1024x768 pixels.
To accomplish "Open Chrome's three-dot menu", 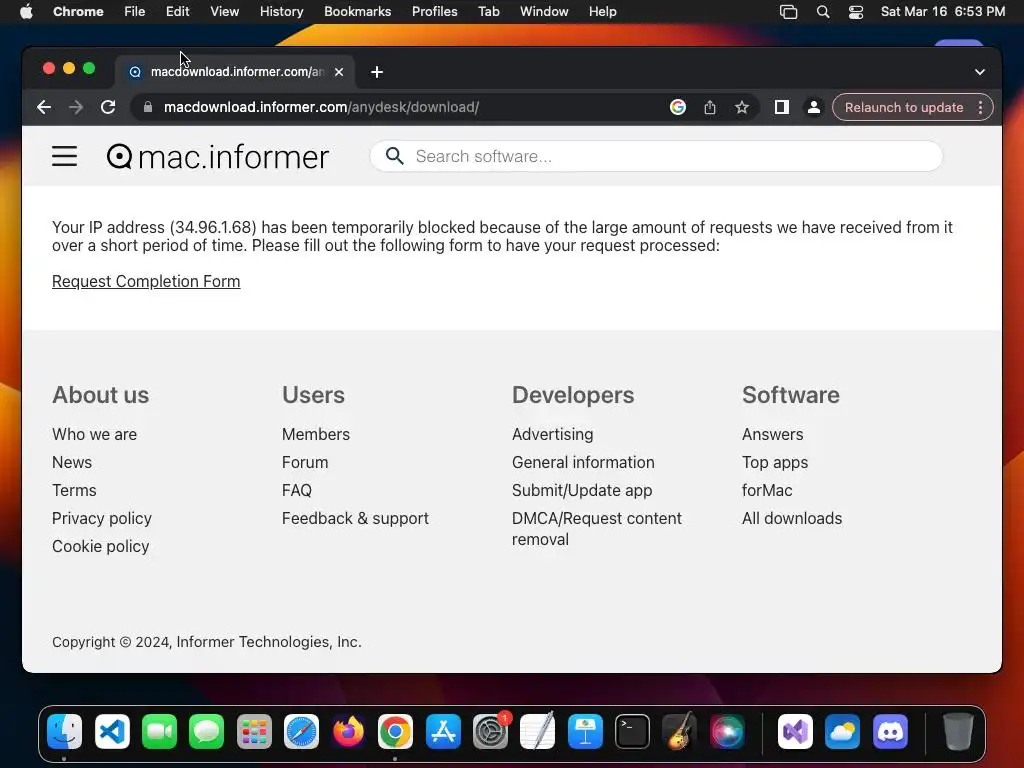I will [x=980, y=107].
